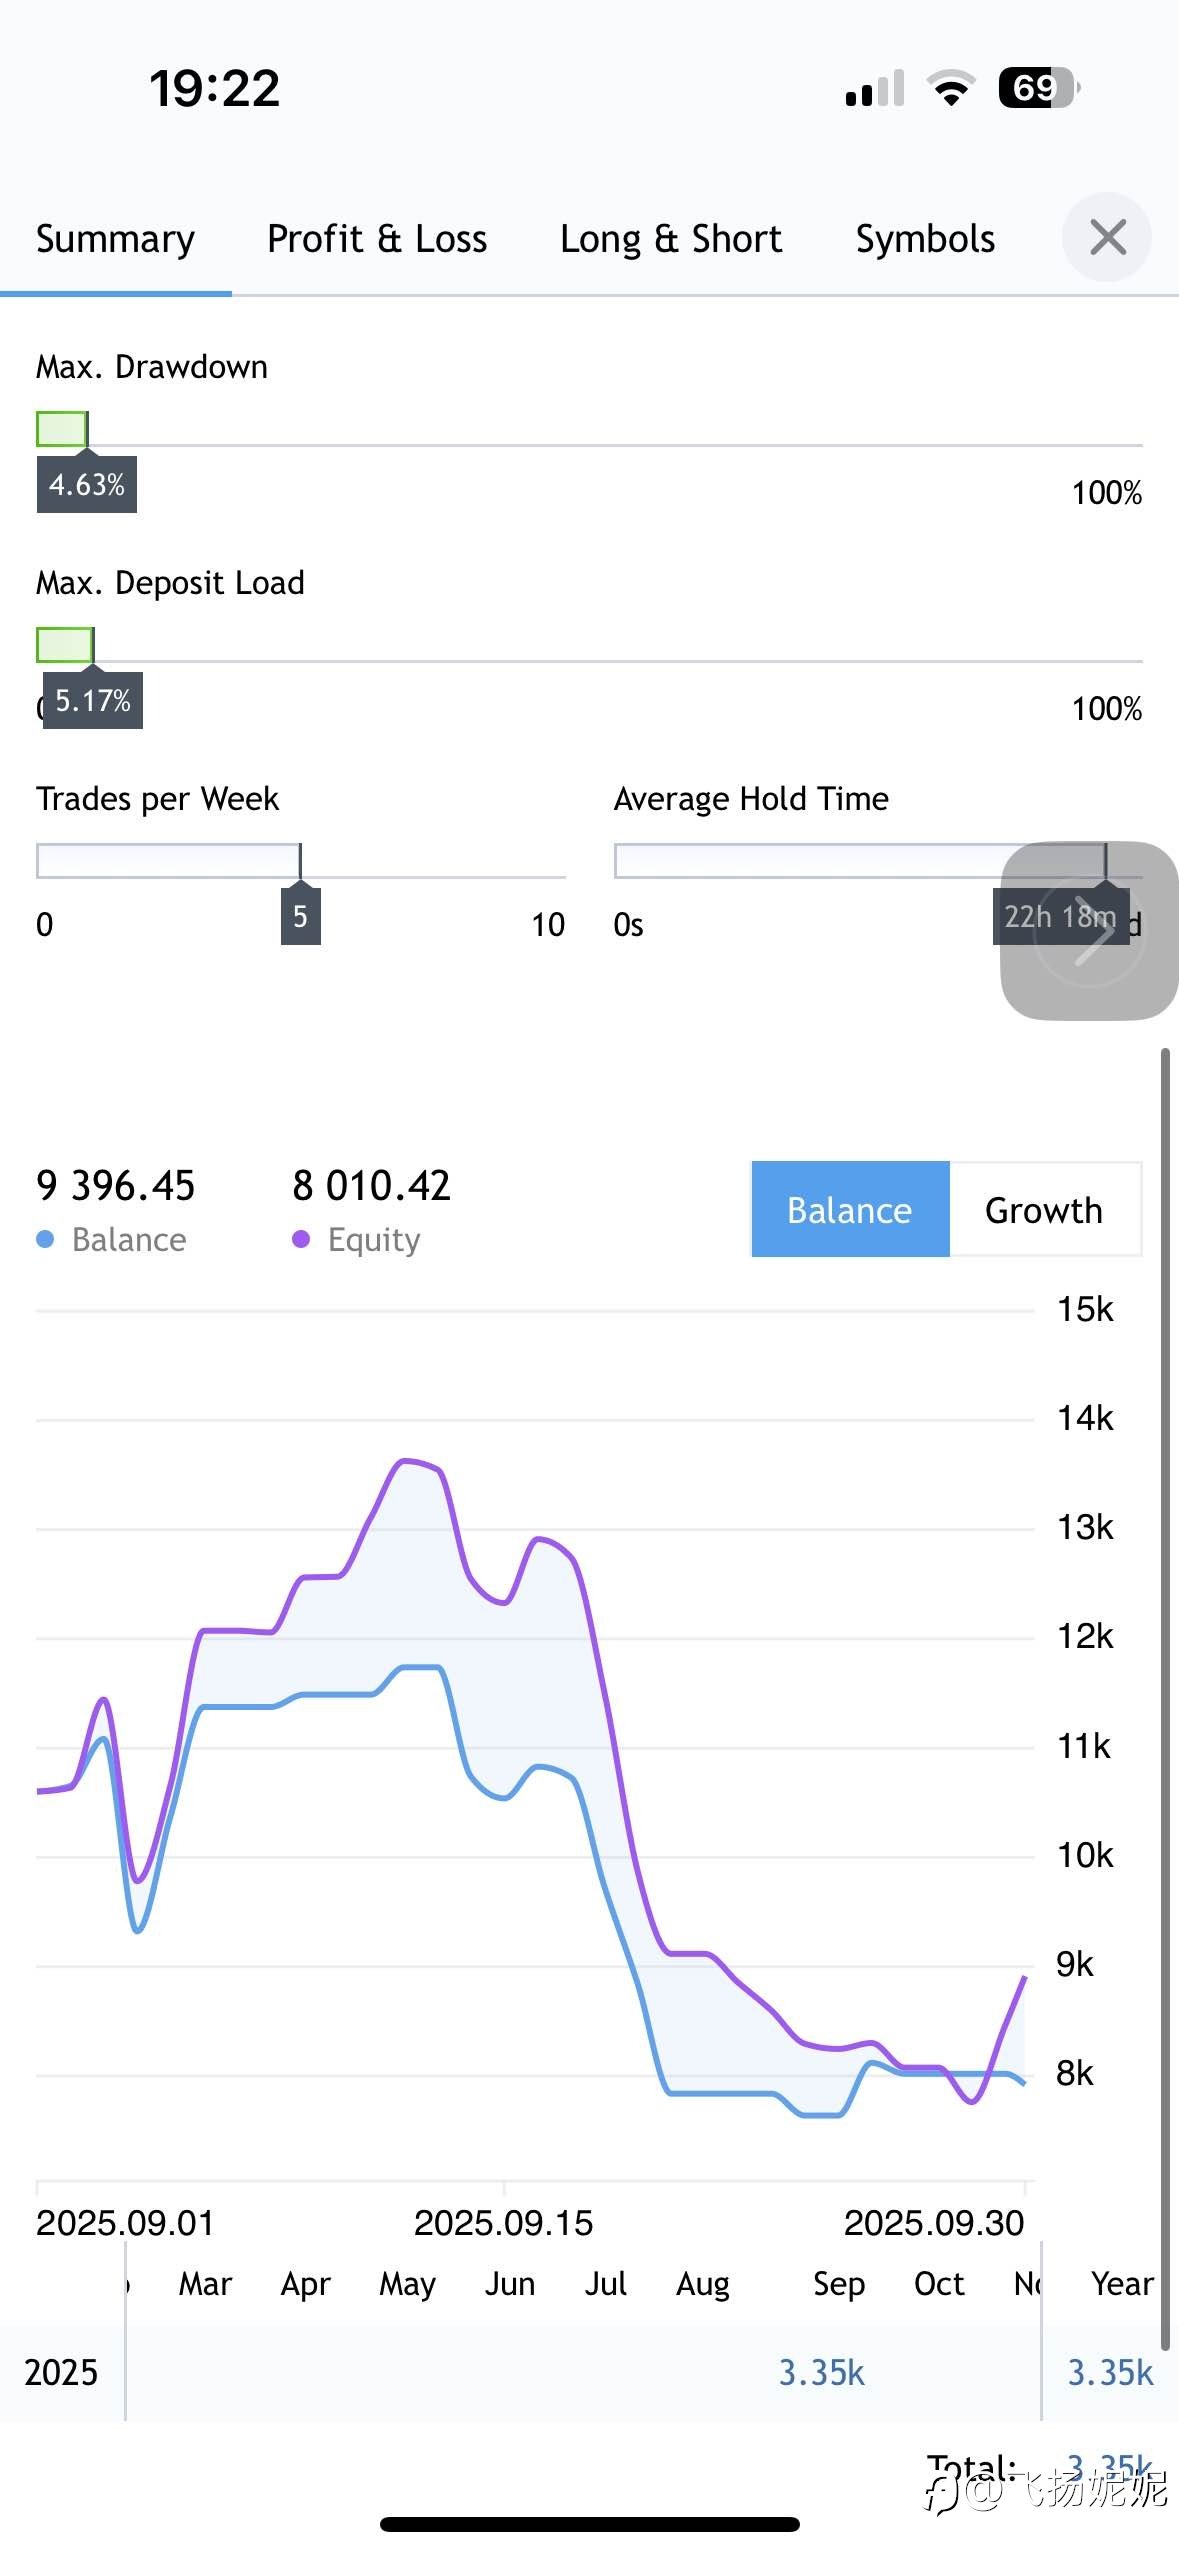Tap the floating next arrow button
The height and width of the screenshot is (2556, 1179).
[x=1089, y=931]
